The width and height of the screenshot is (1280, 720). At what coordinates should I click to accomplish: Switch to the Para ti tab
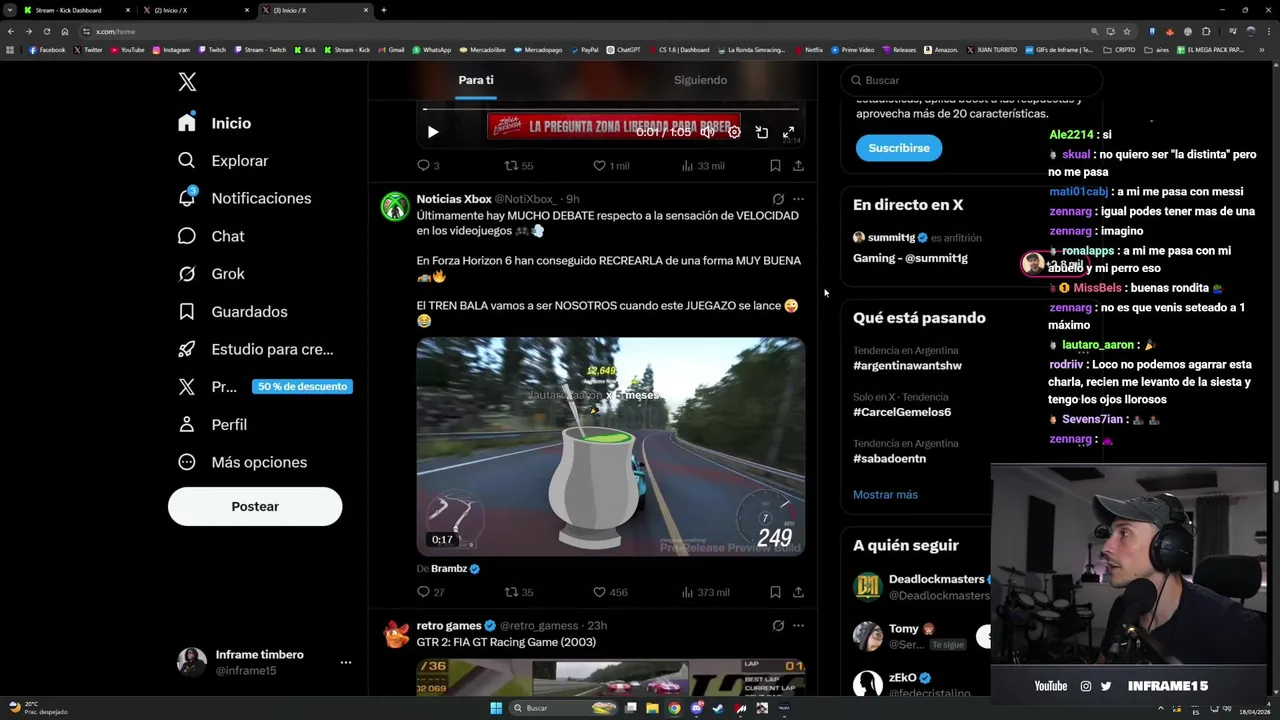click(x=476, y=80)
